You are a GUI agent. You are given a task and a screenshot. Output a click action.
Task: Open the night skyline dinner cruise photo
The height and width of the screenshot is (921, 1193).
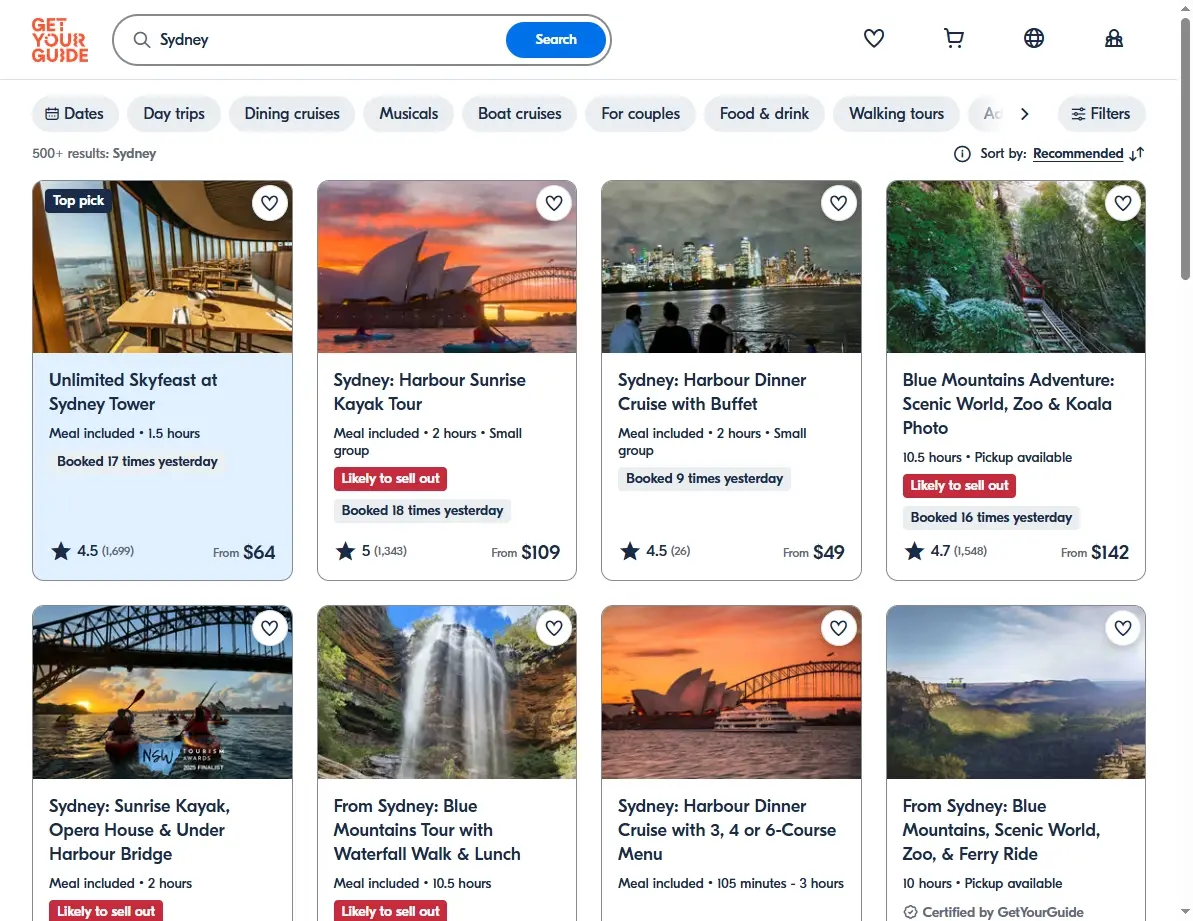731,267
